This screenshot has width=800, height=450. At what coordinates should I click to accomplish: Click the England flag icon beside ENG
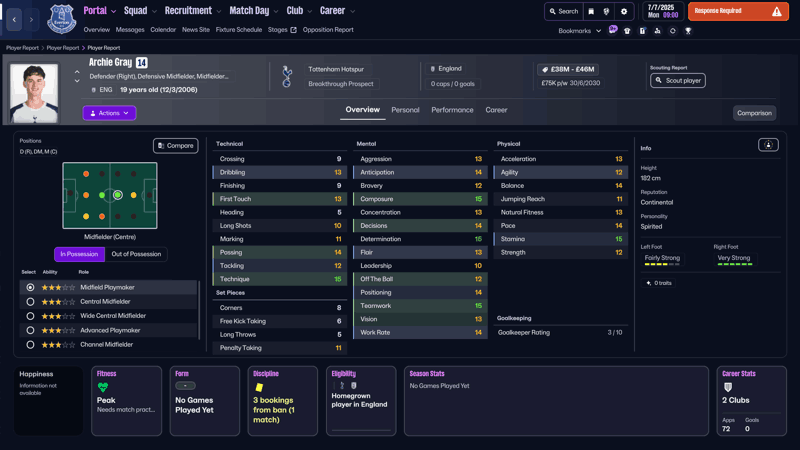93,90
